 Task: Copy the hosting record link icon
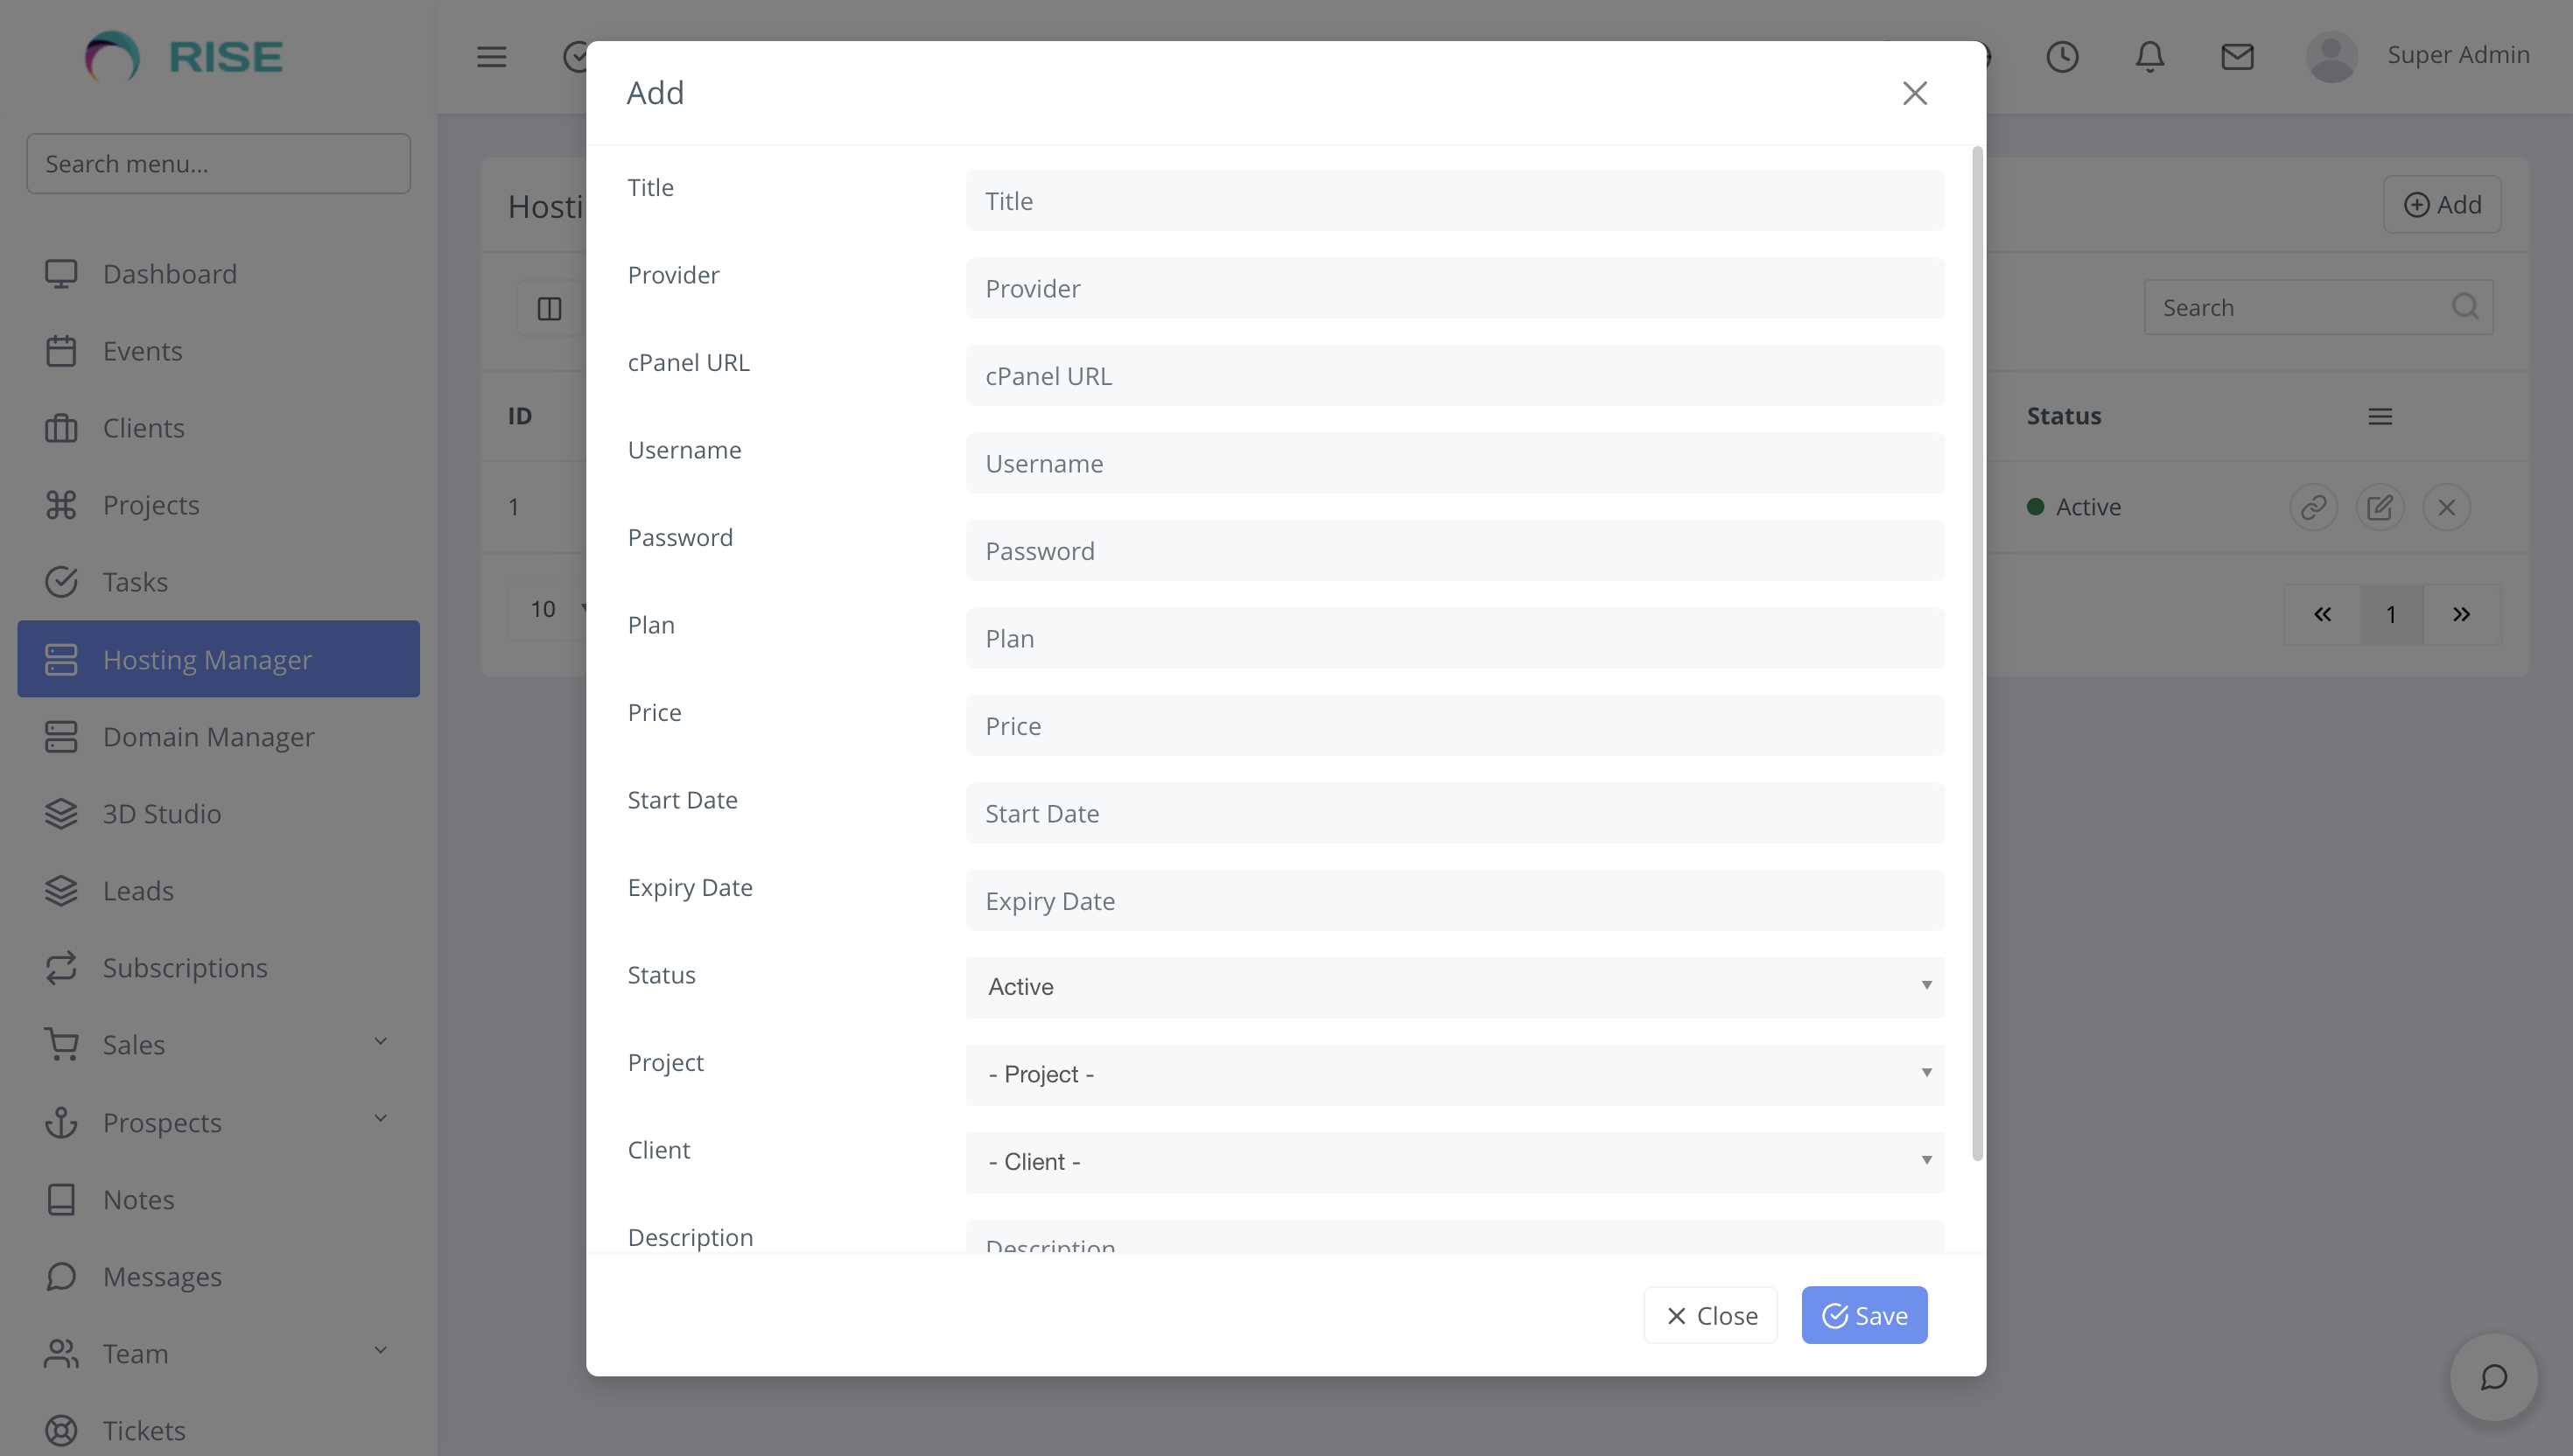pos(2313,507)
